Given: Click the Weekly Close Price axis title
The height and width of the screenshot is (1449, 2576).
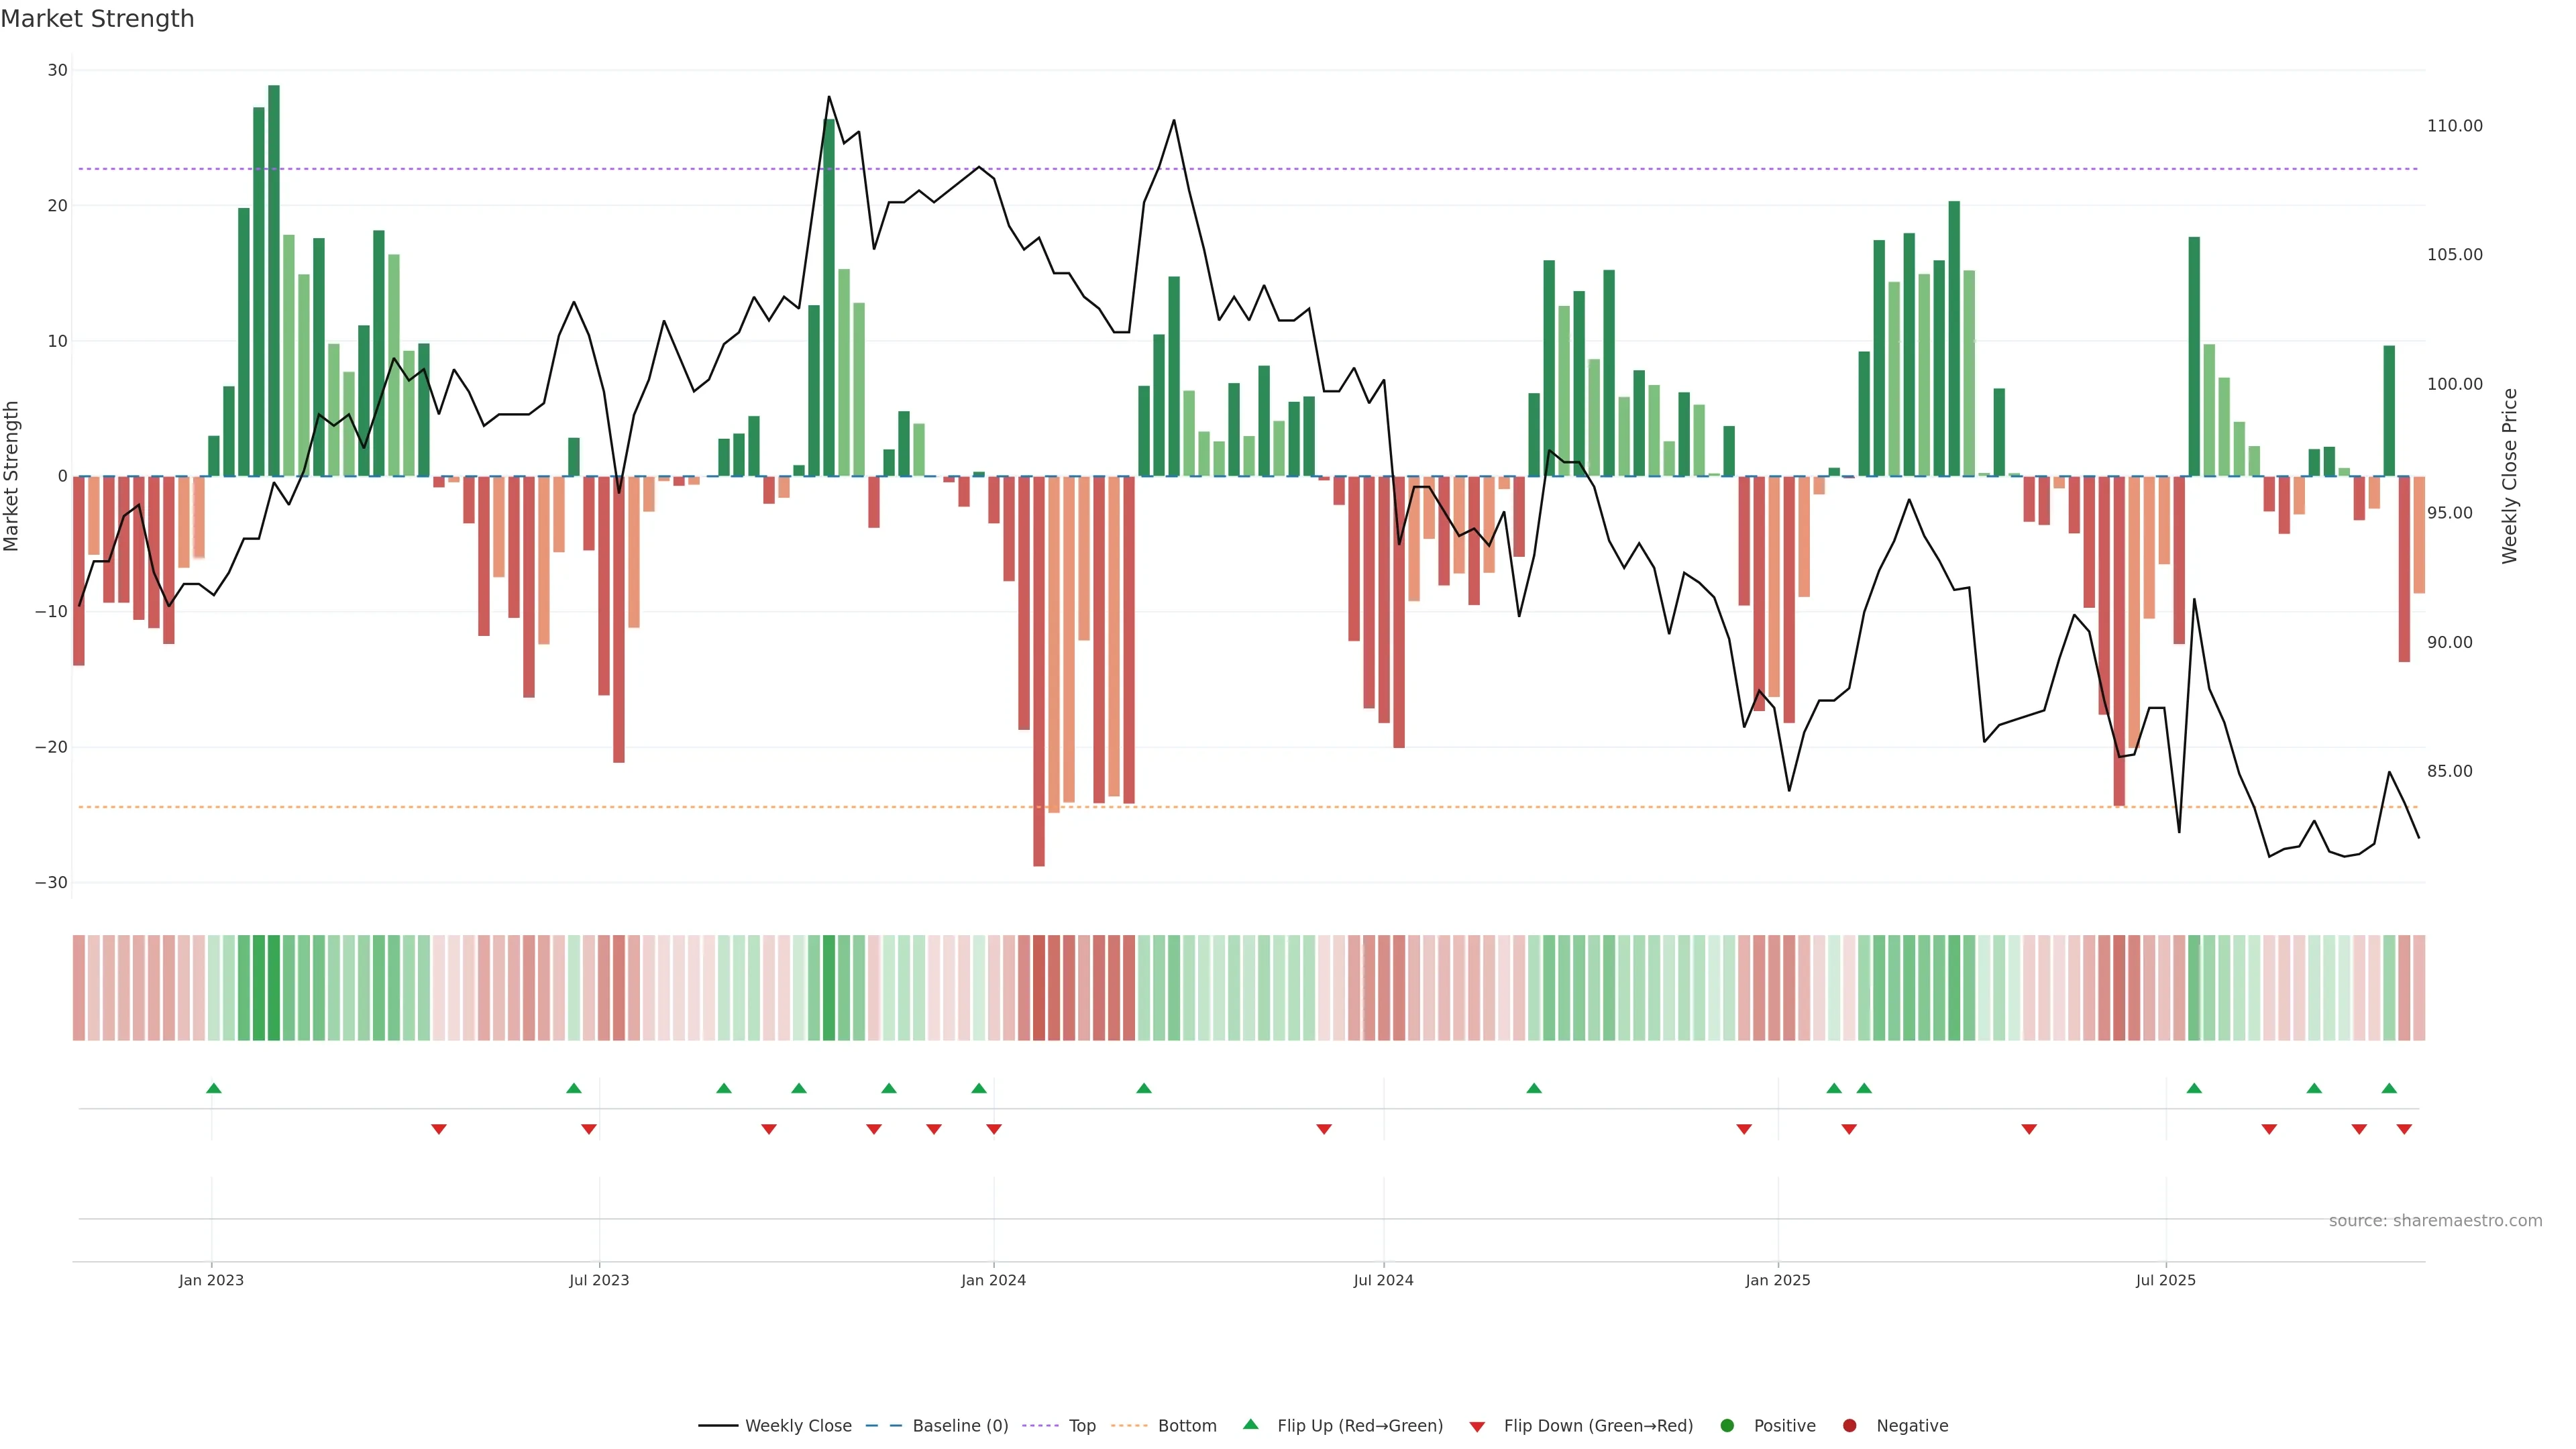Looking at the screenshot, I should [2509, 476].
